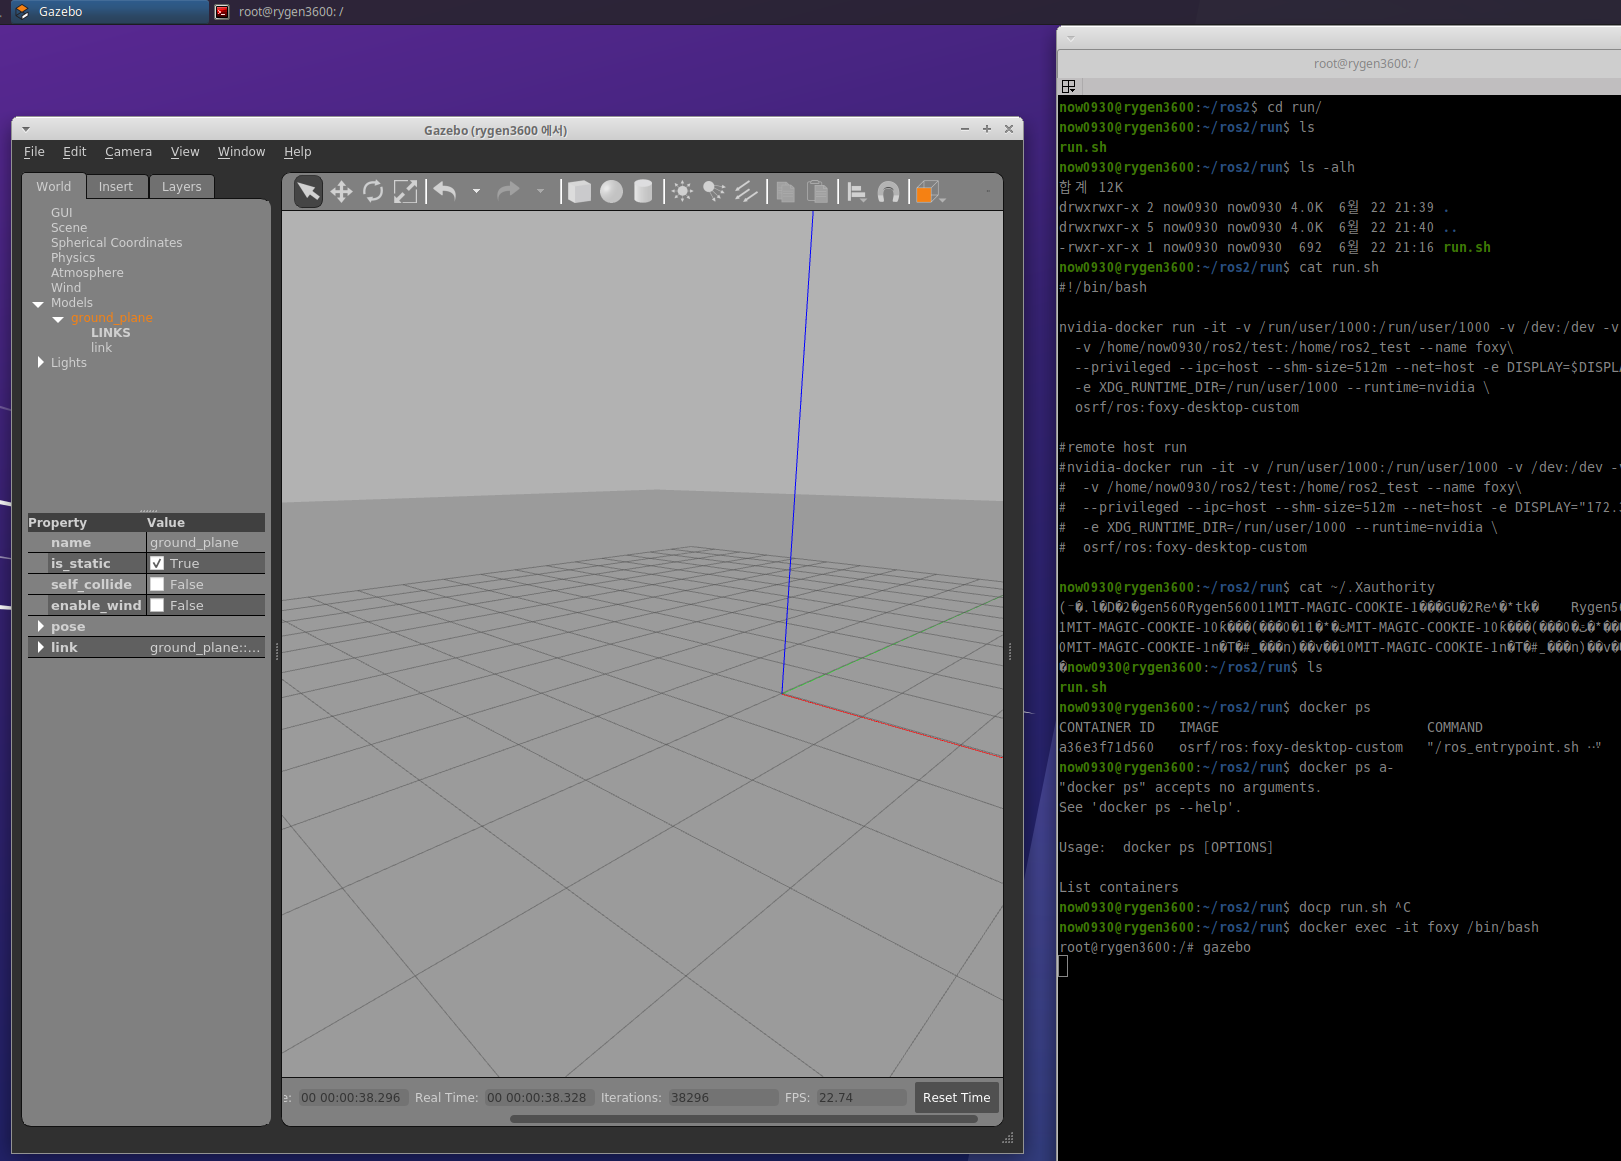Enable the self_collide checkbox

tap(157, 585)
